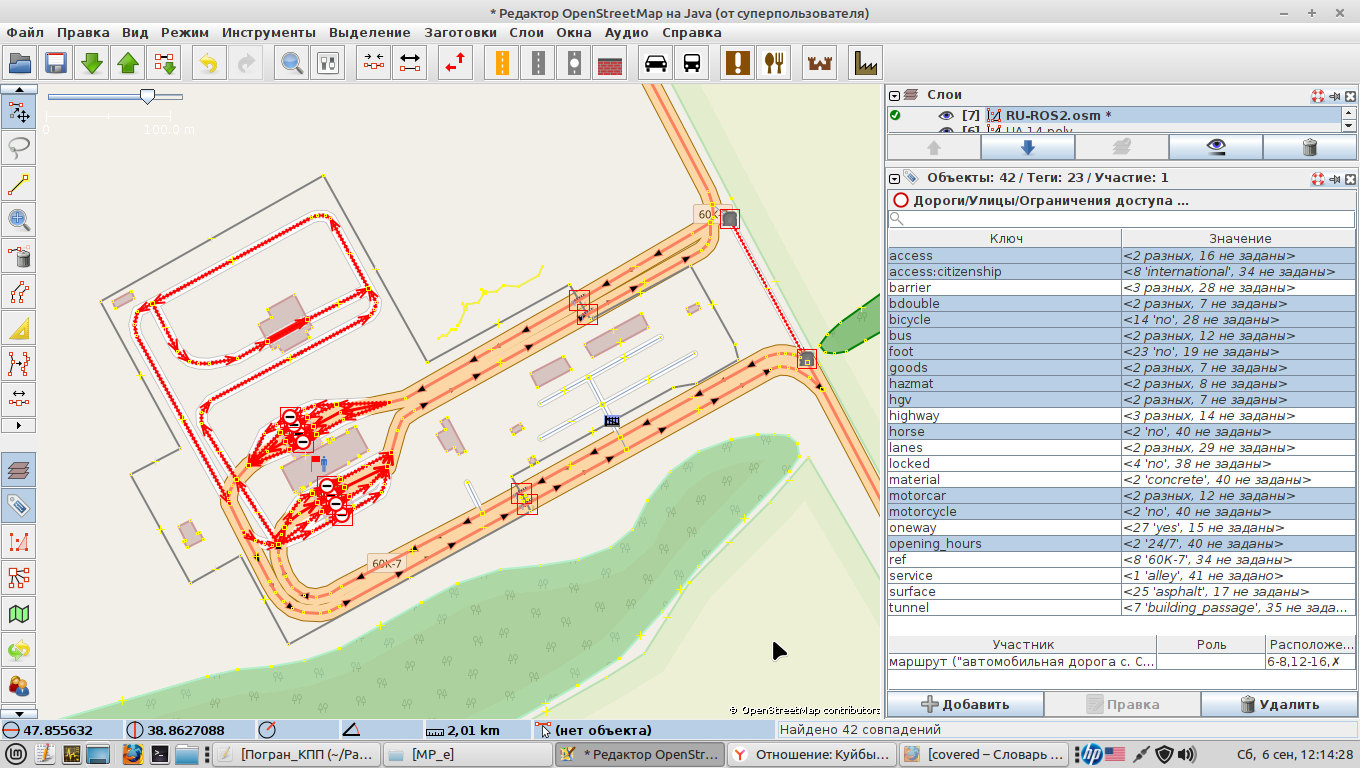
Task: Open the Инструменты menu
Action: 268,32
